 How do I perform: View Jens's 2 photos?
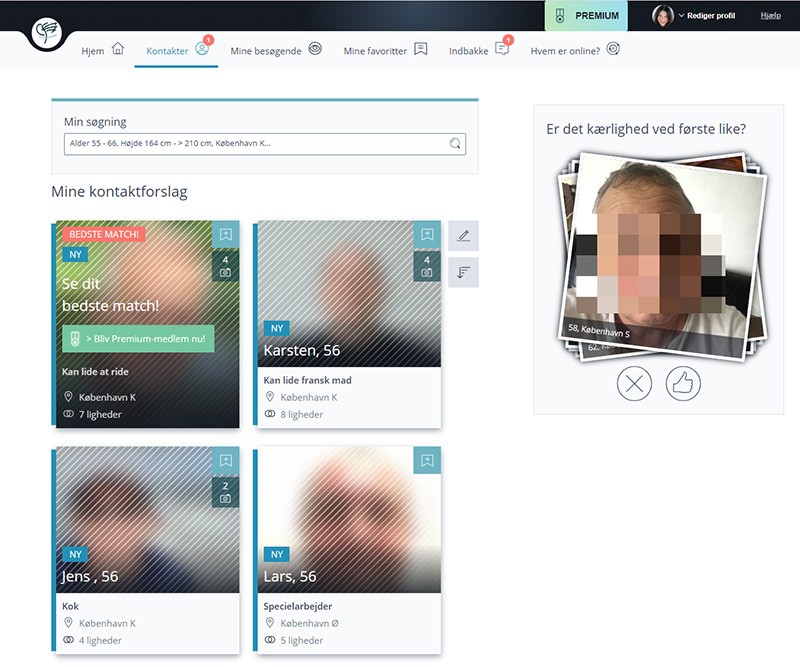[x=226, y=492]
